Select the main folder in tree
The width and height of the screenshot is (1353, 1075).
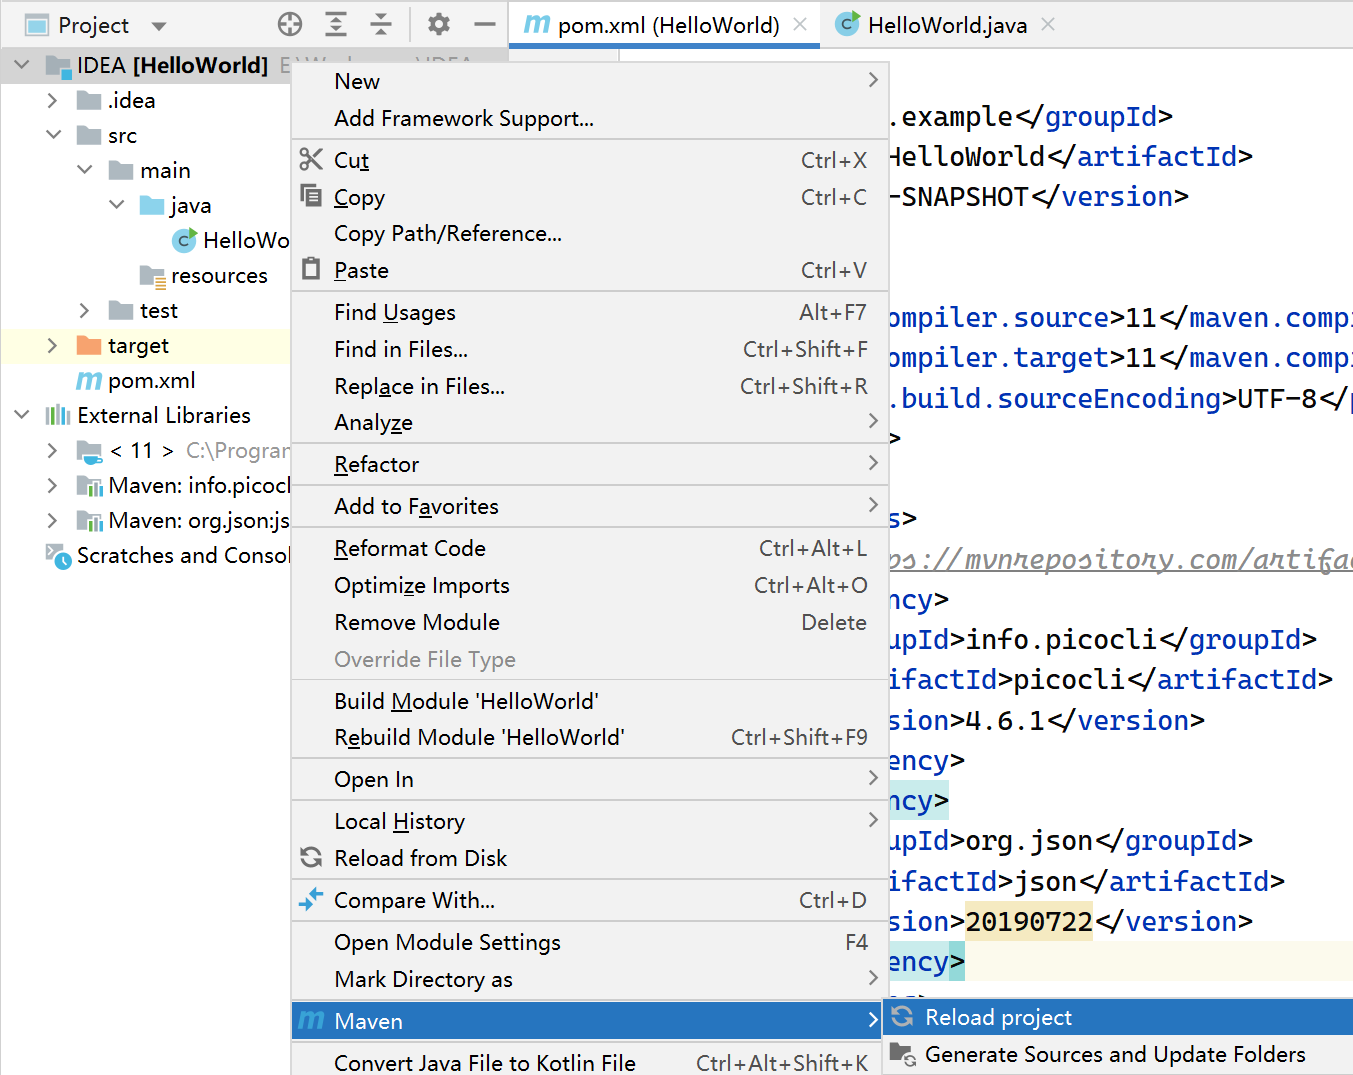(x=149, y=170)
